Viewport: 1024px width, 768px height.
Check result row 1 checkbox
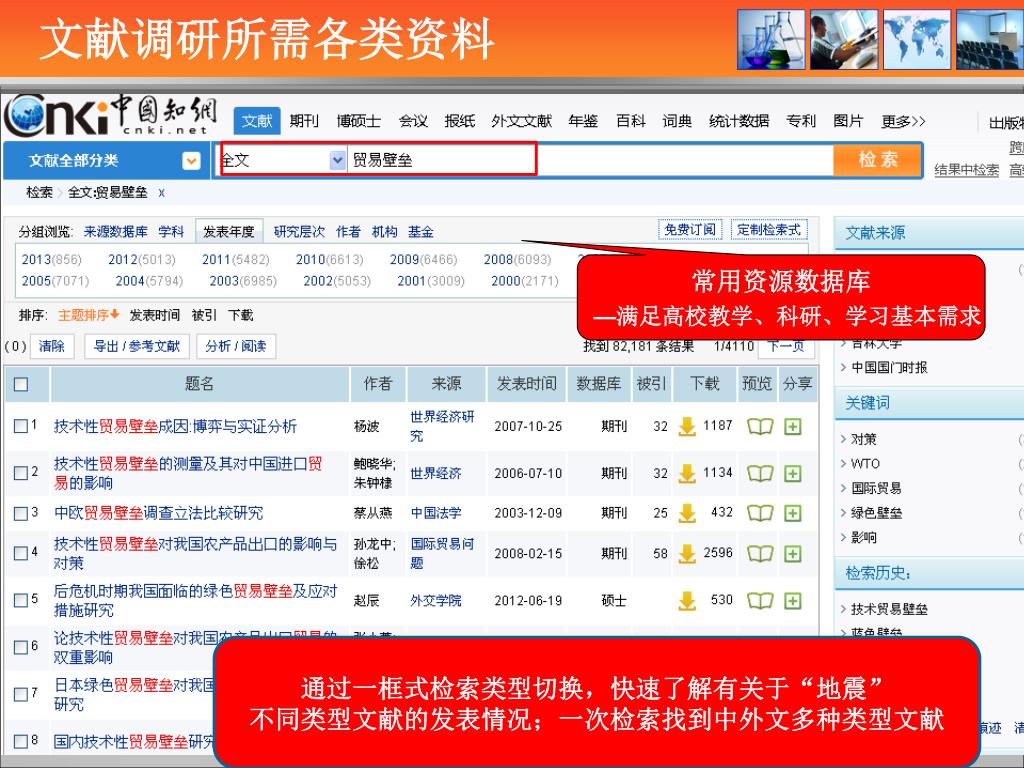click(20, 426)
